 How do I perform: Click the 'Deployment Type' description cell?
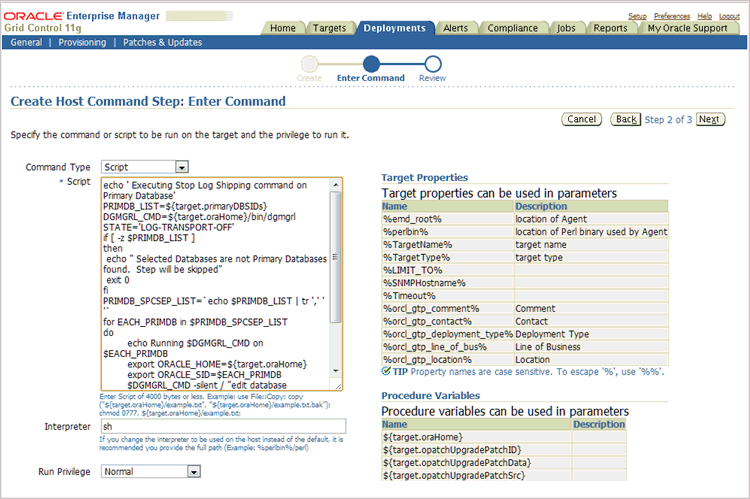591,334
